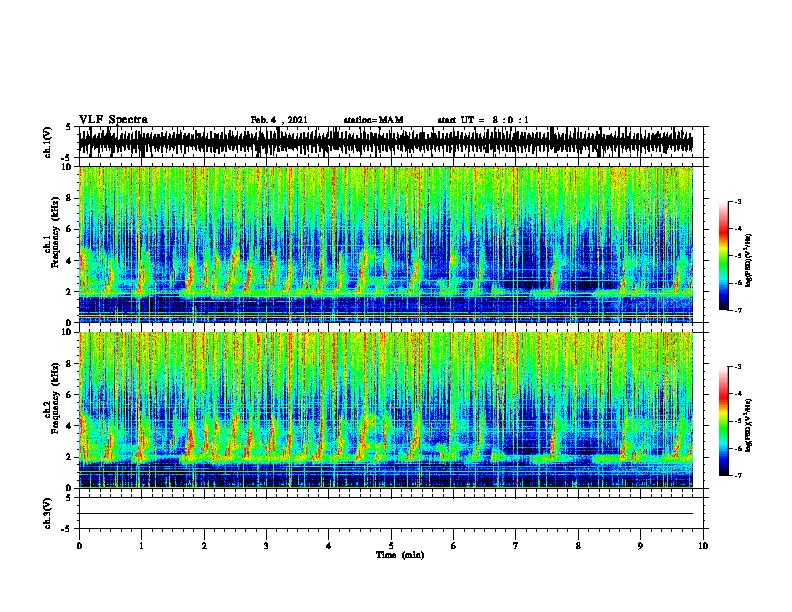Click the "station=MAM" header label
Image resolution: width=792 pixels, height=612 pixels.
373,120
